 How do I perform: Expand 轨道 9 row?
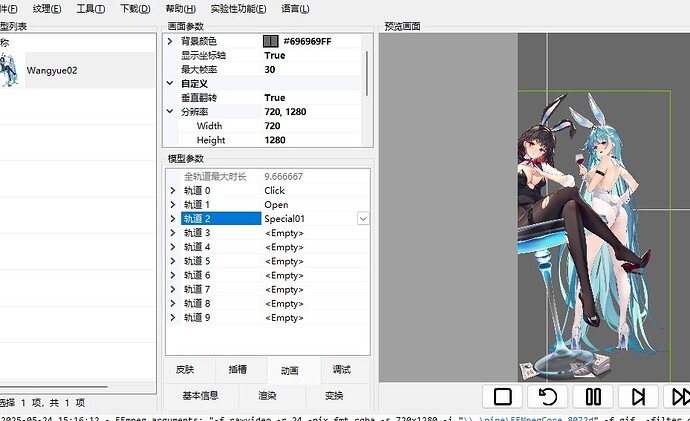172,317
